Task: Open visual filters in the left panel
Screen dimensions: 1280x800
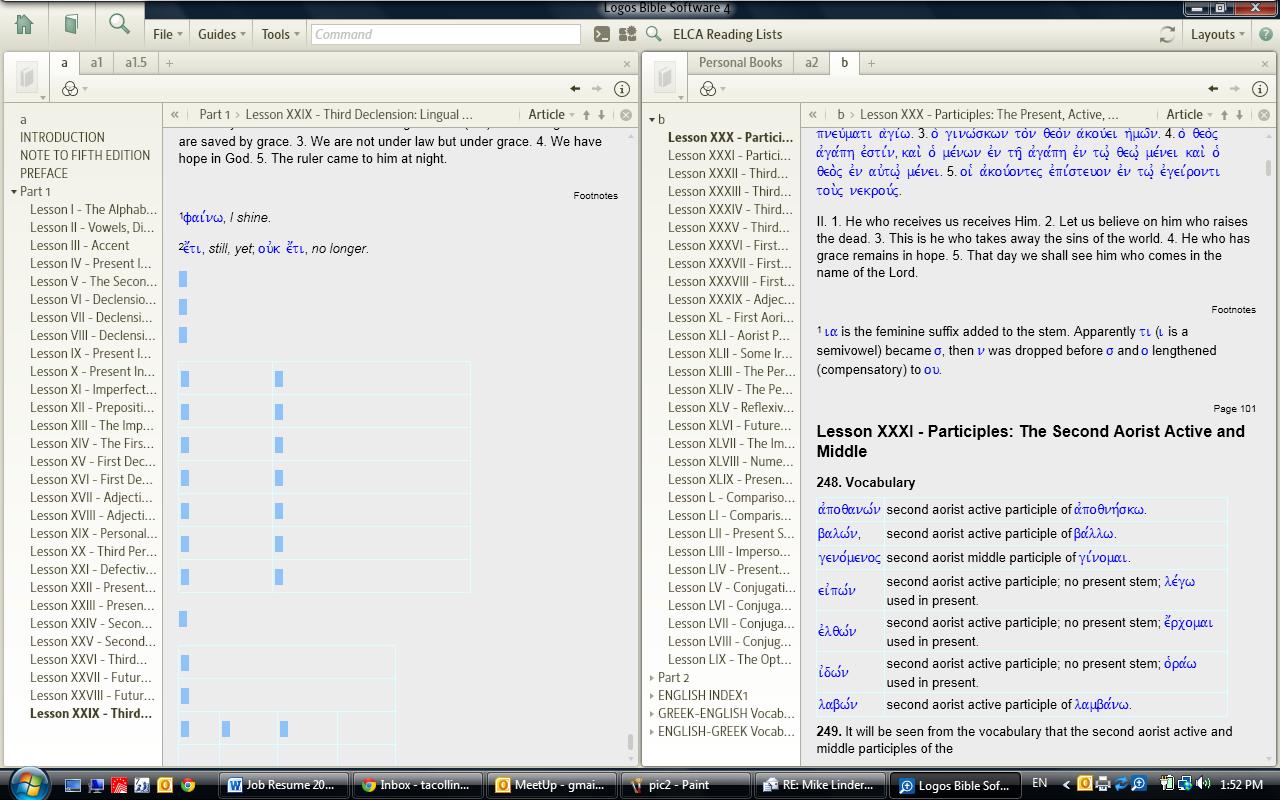Action: pos(71,89)
